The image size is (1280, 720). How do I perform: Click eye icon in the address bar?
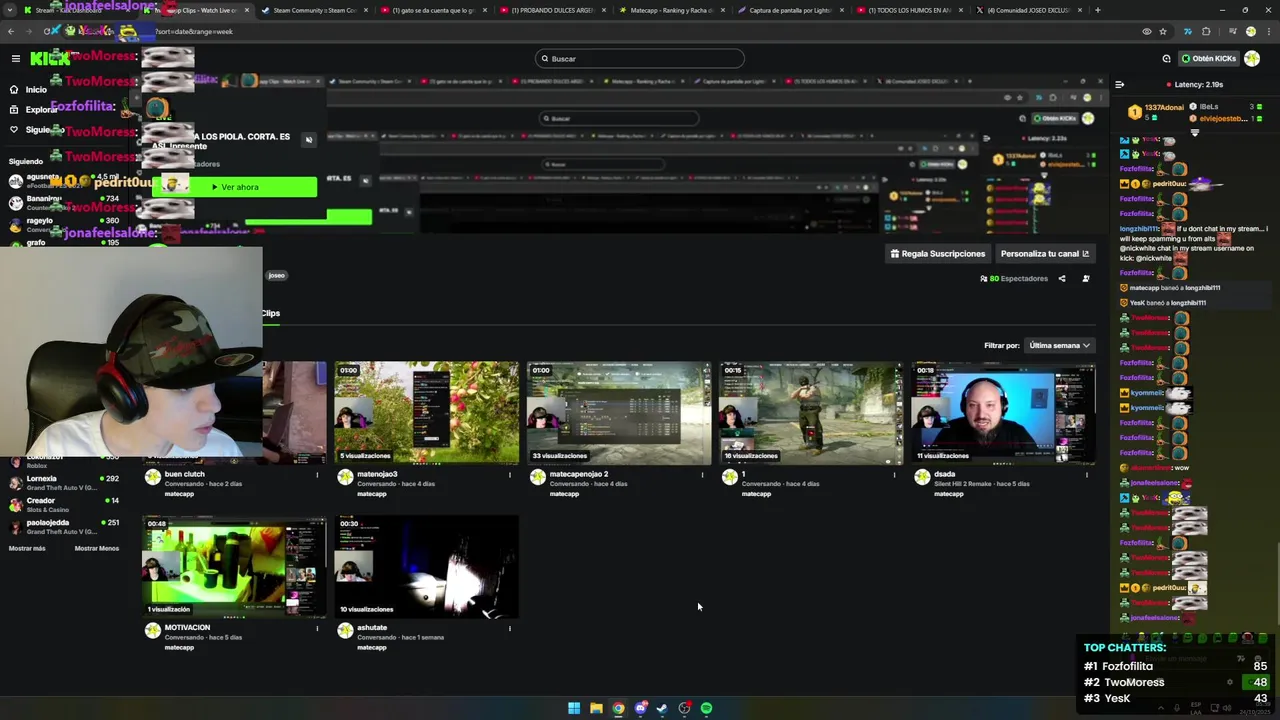[x=1147, y=32]
